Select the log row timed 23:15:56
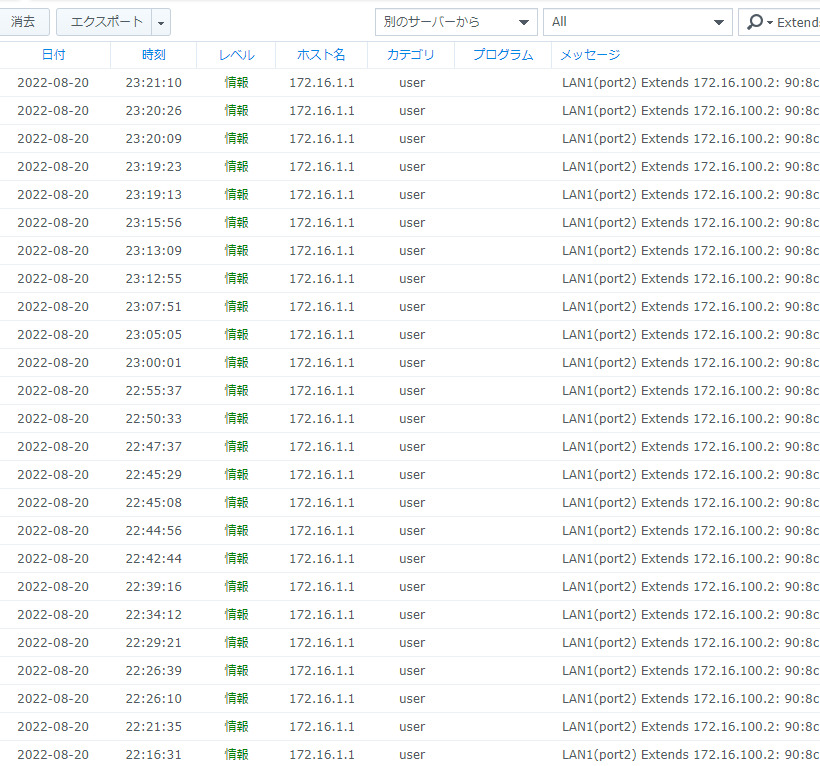This screenshot has height=766, width=820. pos(154,223)
